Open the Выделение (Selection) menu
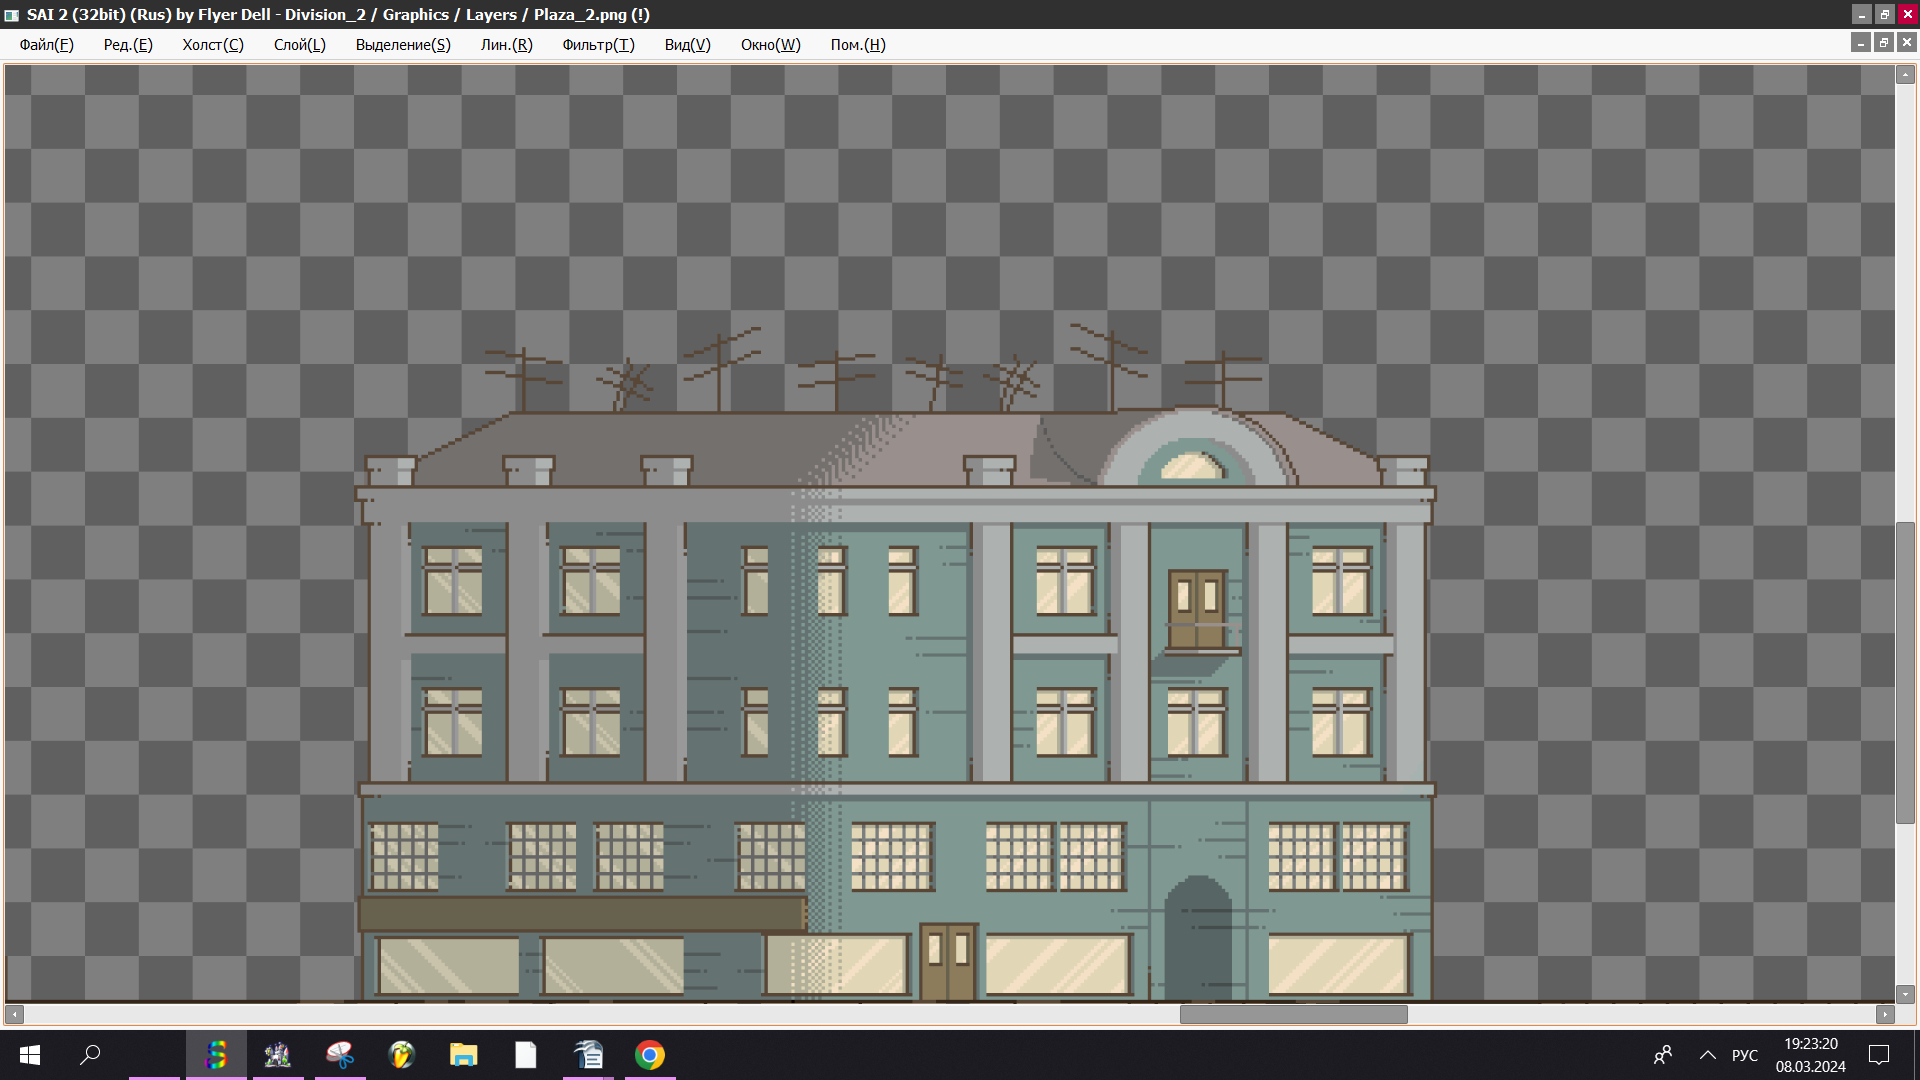This screenshot has height=1080, width=1920. pos(403,45)
